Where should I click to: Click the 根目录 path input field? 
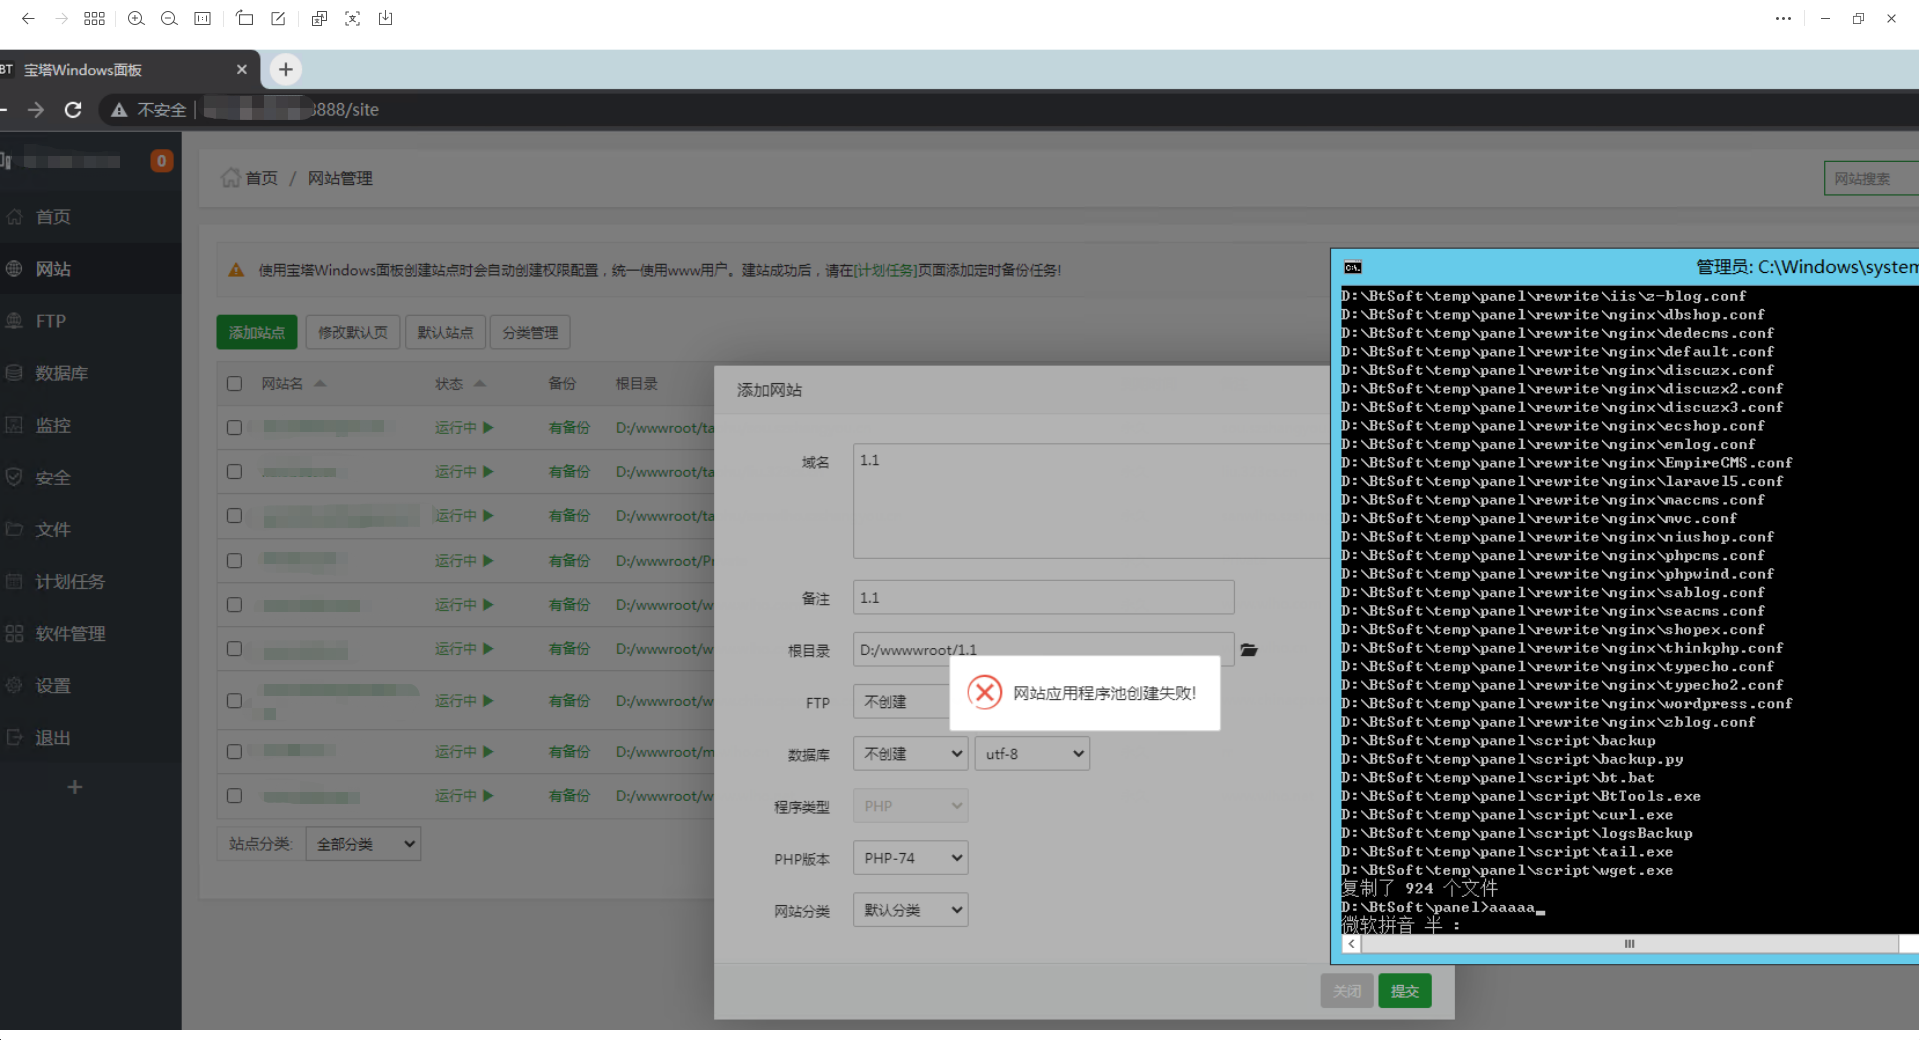1043,649
